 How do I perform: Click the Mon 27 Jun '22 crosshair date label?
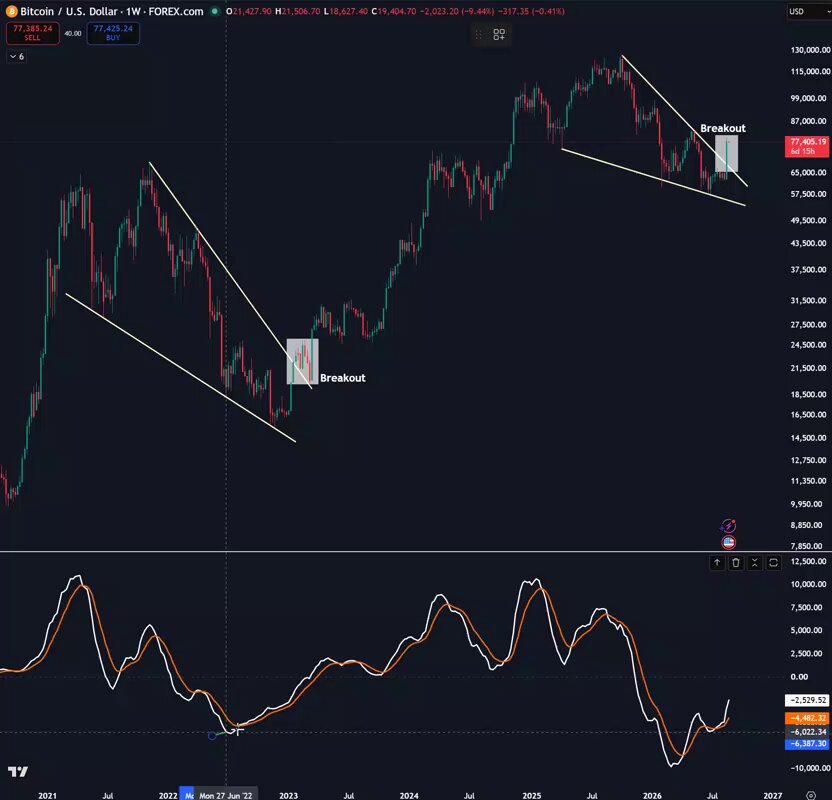pyautogui.click(x=226, y=795)
